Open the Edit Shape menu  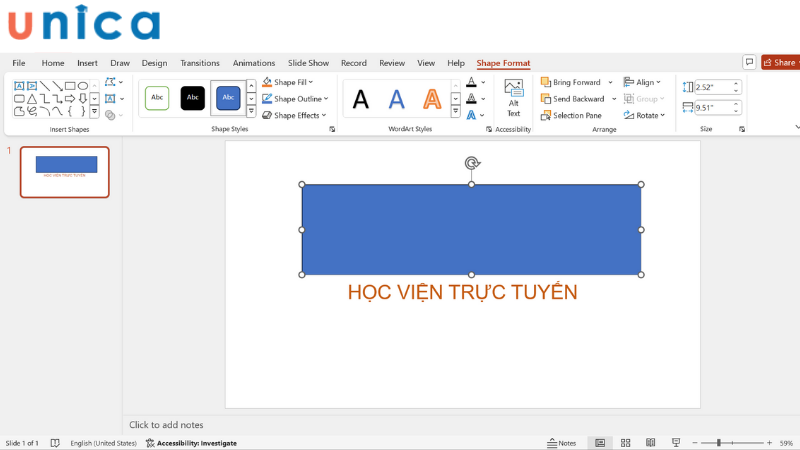[114, 82]
